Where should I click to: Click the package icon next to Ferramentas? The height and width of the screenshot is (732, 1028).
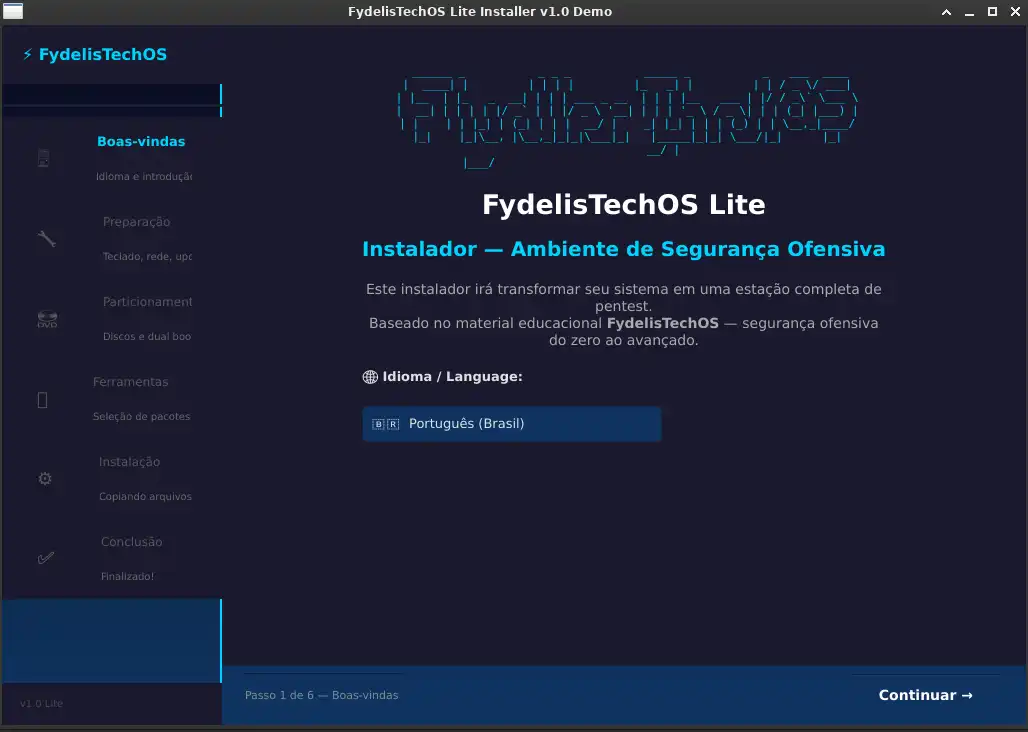(x=43, y=400)
